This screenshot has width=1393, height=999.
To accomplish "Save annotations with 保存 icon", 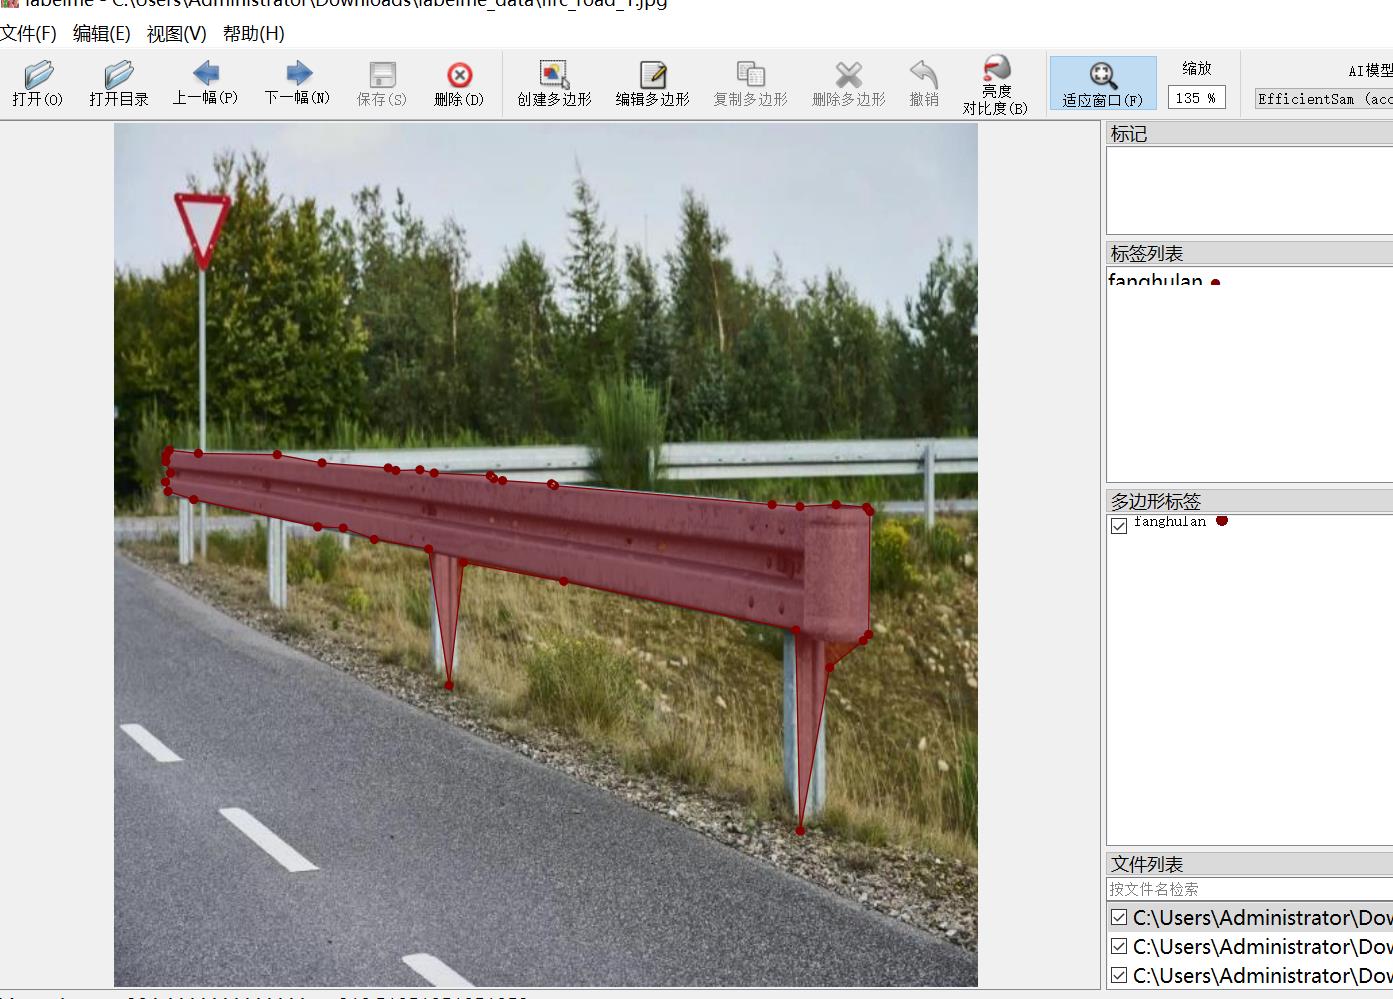I will pos(382,83).
